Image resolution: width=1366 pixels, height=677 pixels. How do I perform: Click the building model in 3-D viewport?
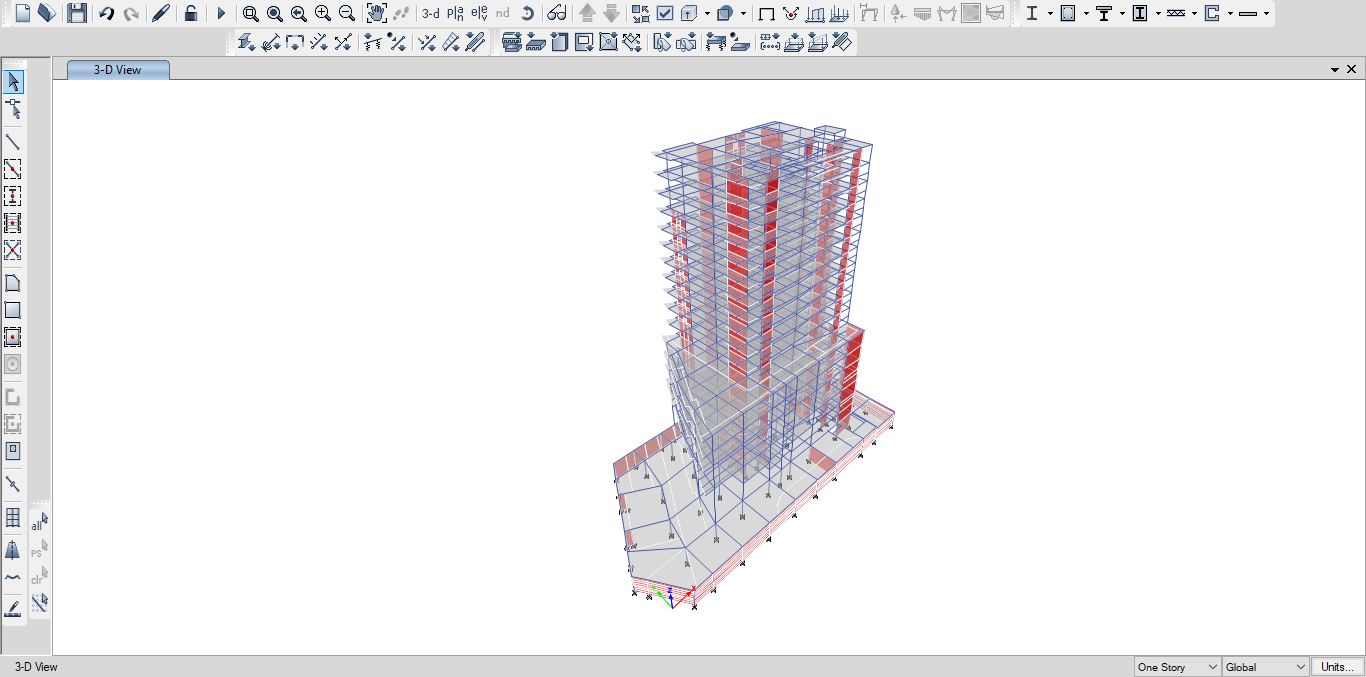755,366
